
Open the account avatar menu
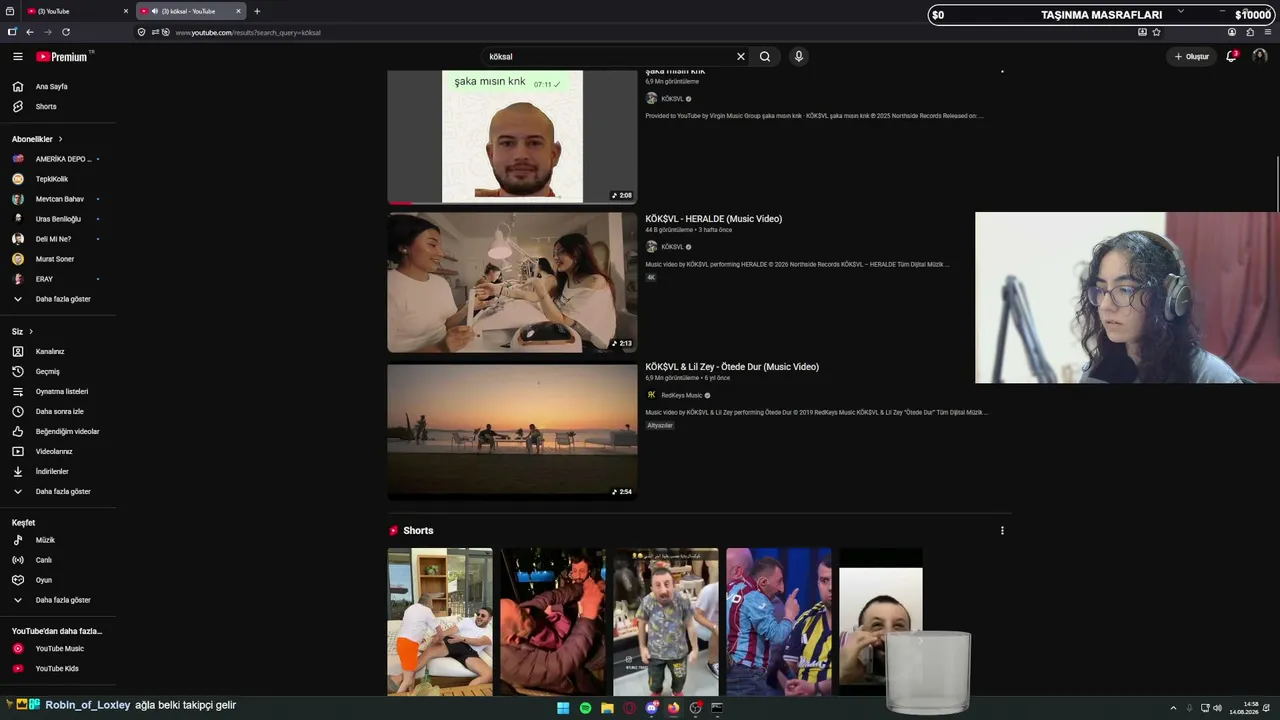[1260, 56]
